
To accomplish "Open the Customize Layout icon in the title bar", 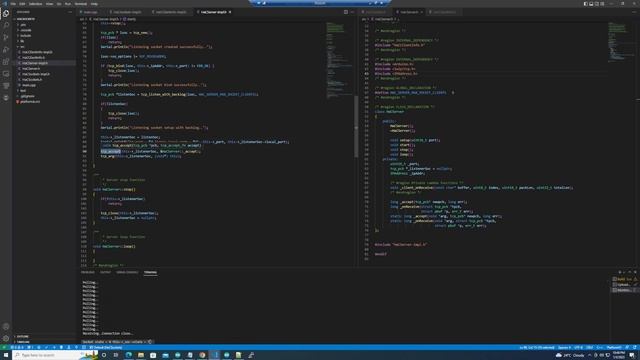I will (602, 4).
